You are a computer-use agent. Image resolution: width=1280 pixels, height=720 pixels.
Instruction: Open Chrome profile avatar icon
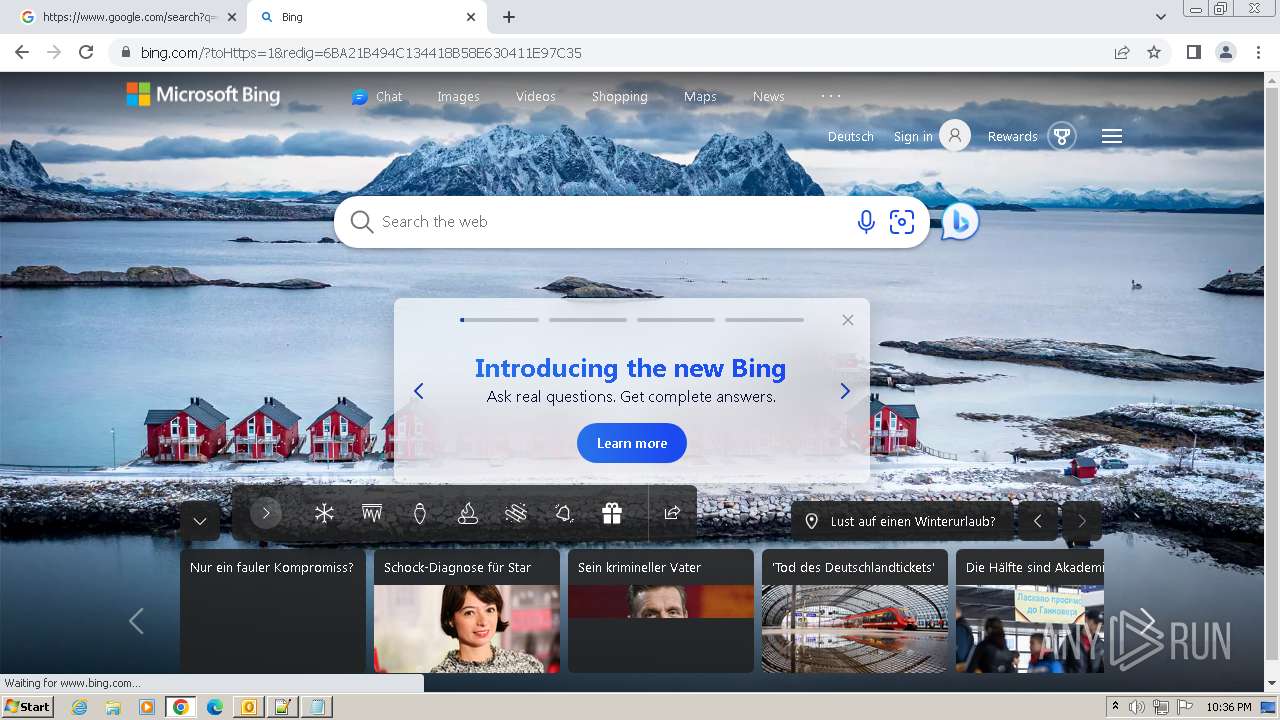click(1225, 52)
